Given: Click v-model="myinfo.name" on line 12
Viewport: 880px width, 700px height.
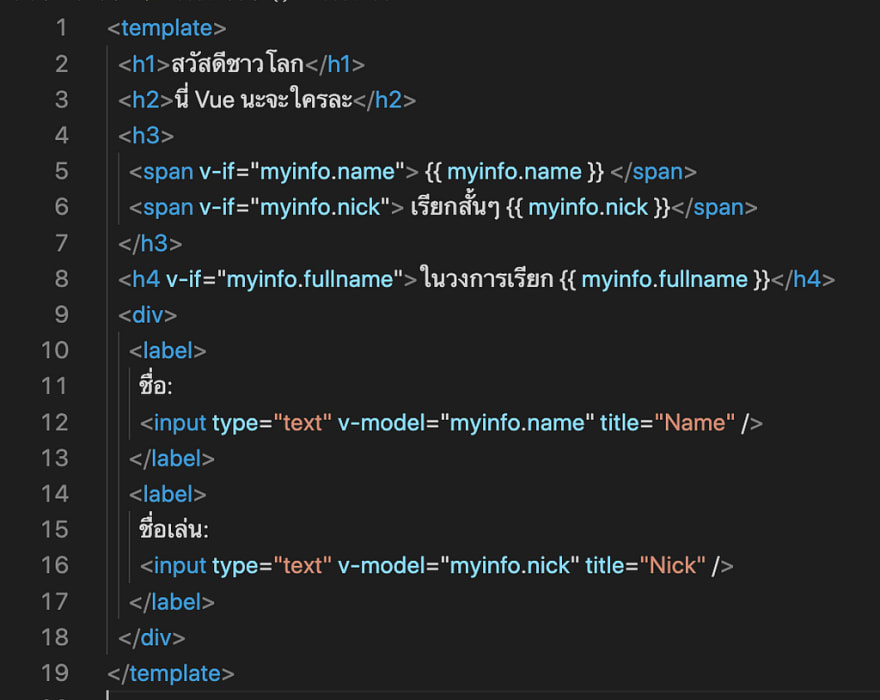Looking at the screenshot, I should pos(466,423).
